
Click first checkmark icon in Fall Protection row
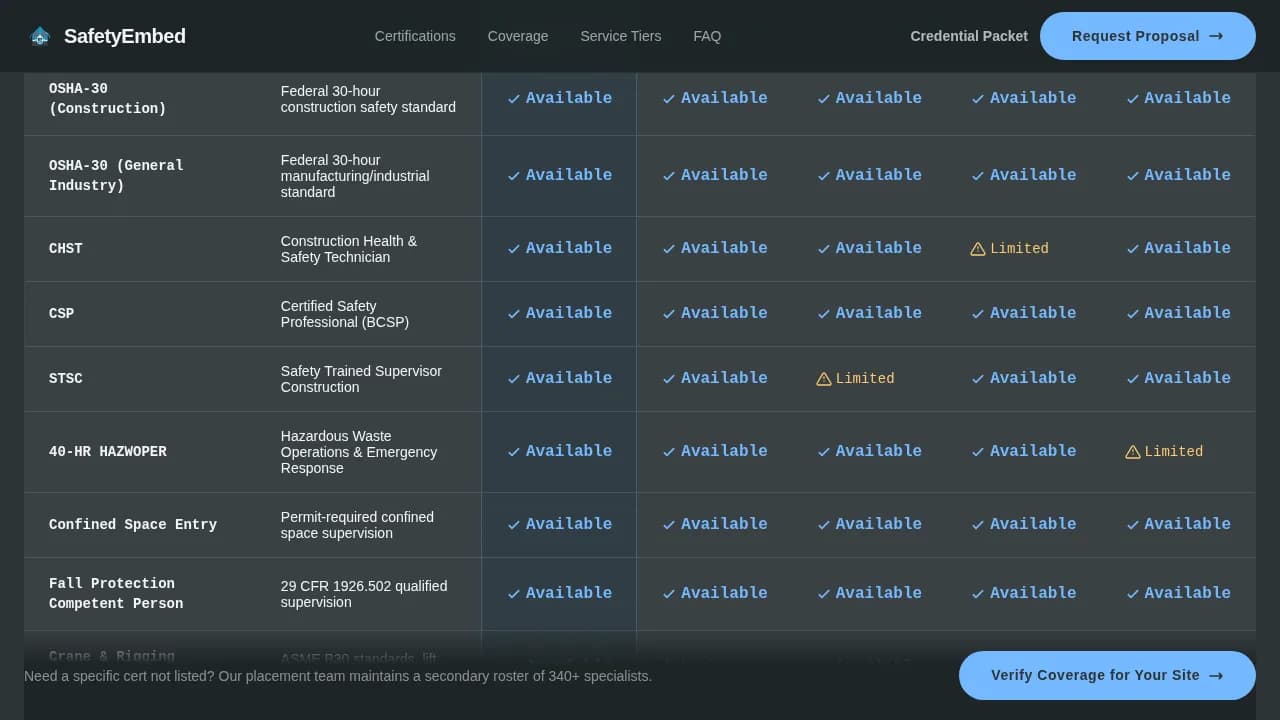pos(514,593)
